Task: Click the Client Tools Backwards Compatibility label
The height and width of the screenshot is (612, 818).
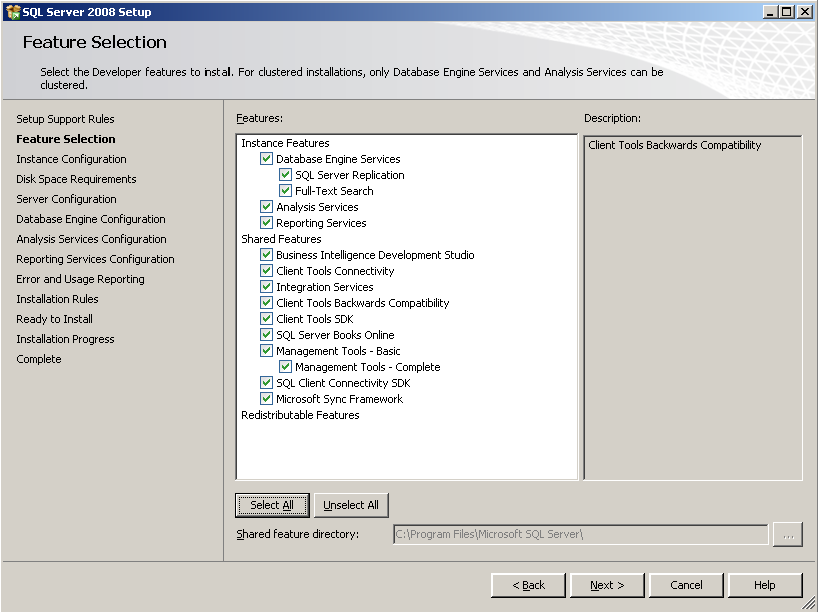Action: [363, 303]
